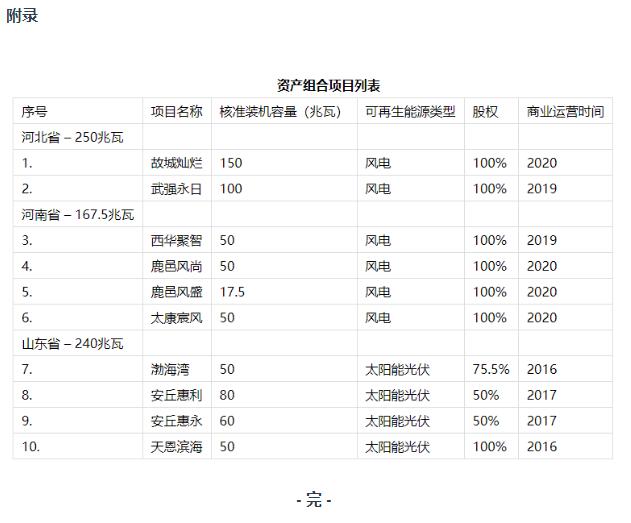The image size is (631, 523).
Task: Click the 可再生能源类型 column header
Action: (409, 111)
